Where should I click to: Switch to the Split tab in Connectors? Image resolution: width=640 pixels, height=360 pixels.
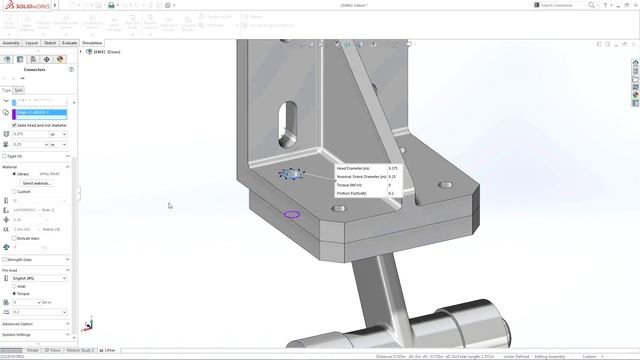coord(19,90)
